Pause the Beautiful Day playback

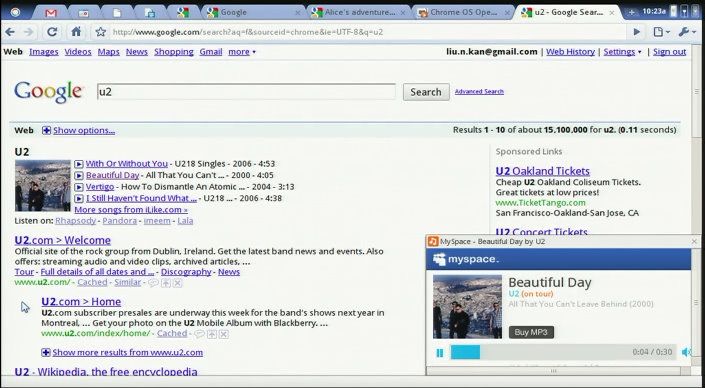tap(440, 353)
